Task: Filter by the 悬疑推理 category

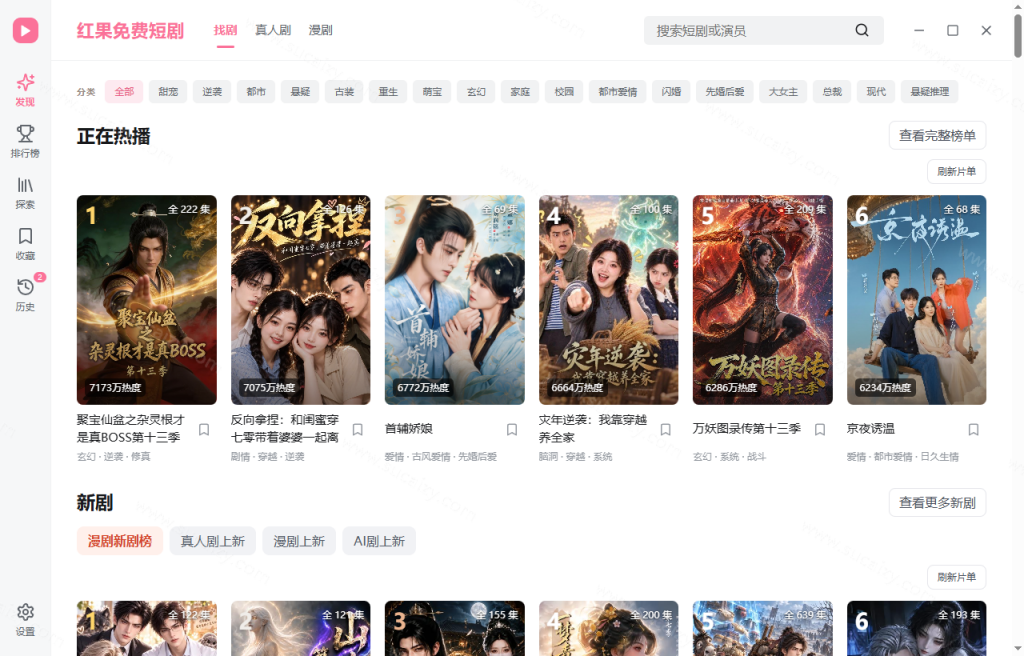Action: coord(930,91)
